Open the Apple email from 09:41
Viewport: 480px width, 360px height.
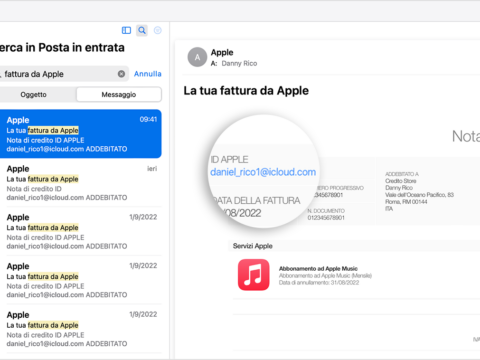coord(81,134)
